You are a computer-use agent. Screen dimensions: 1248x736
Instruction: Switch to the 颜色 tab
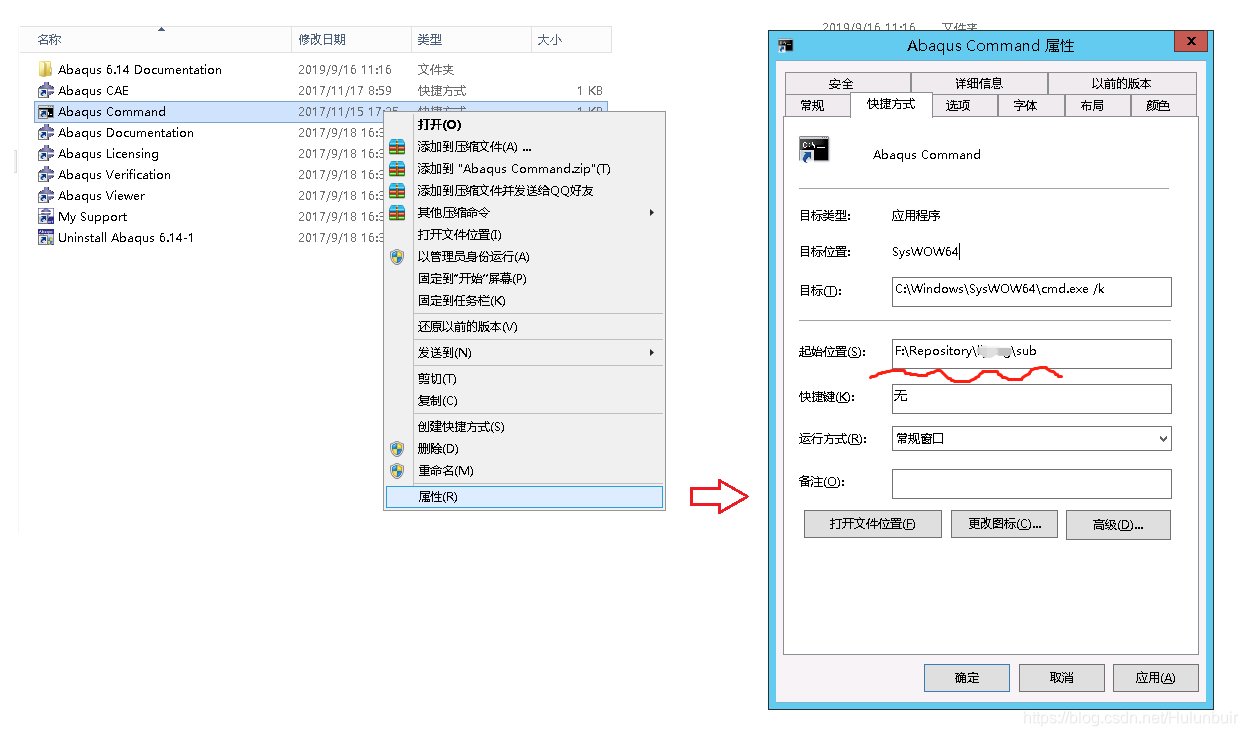[1164, 105]
